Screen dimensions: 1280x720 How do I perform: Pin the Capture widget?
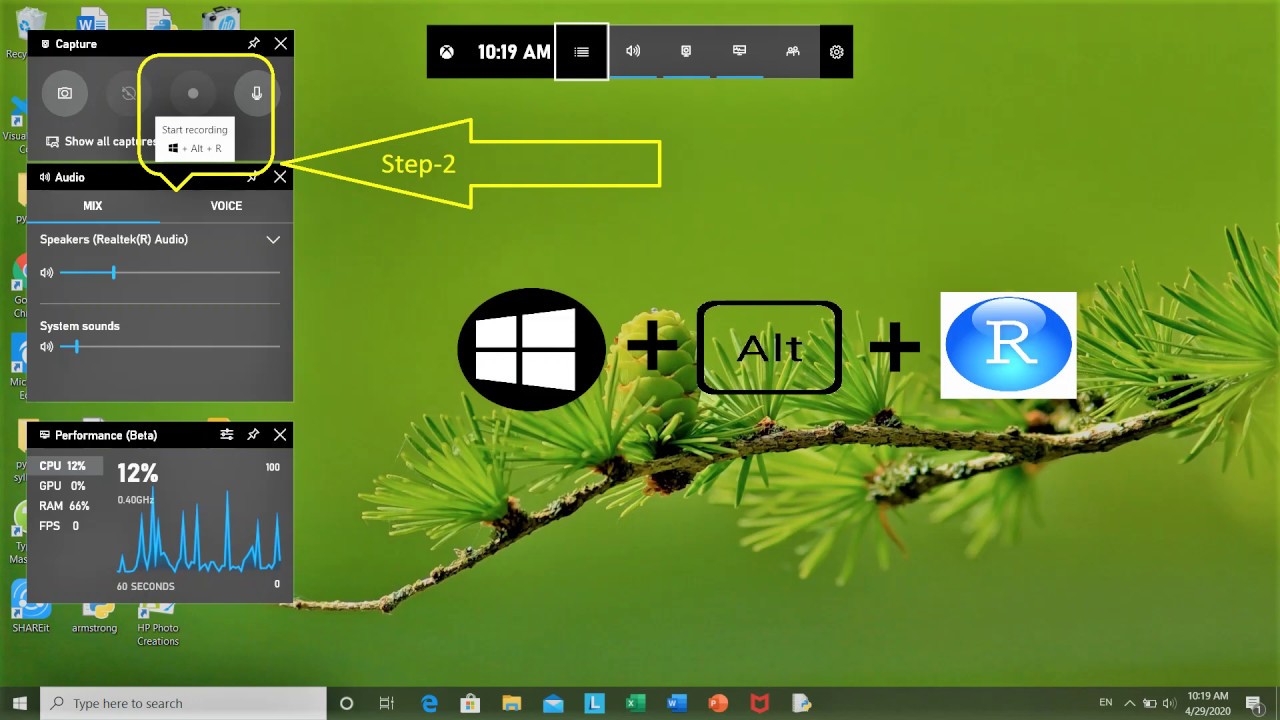[x=254, y=44]
